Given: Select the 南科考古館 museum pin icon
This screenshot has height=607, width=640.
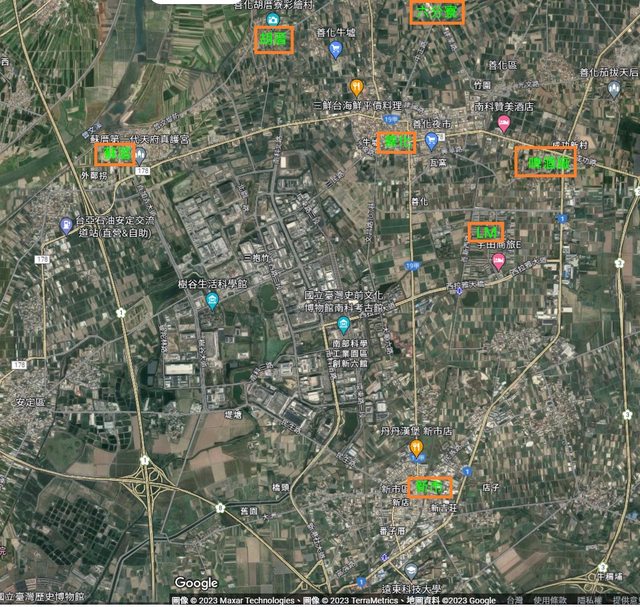Looking at the screenshot, I should pos(343,325).
